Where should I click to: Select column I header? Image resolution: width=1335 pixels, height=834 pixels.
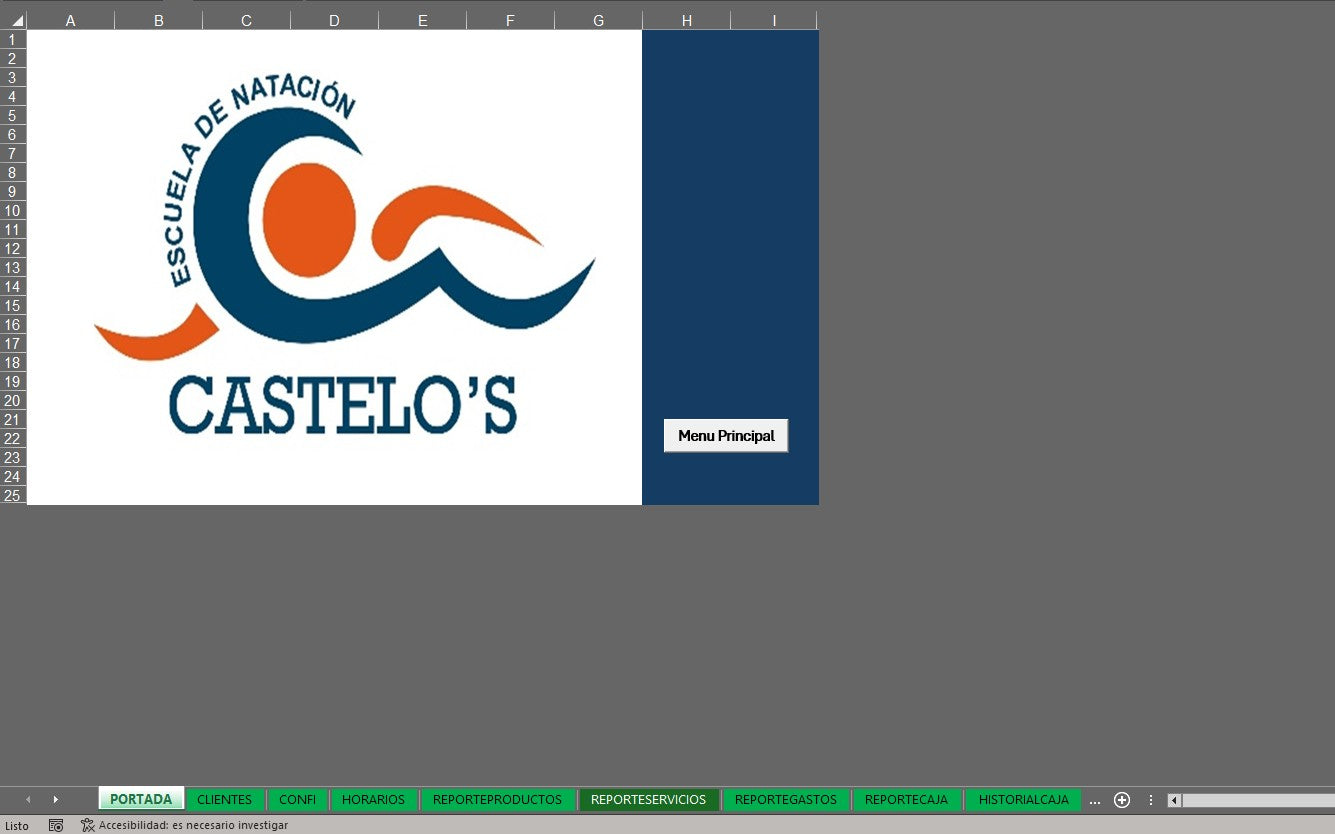click(x=774, y=20)
